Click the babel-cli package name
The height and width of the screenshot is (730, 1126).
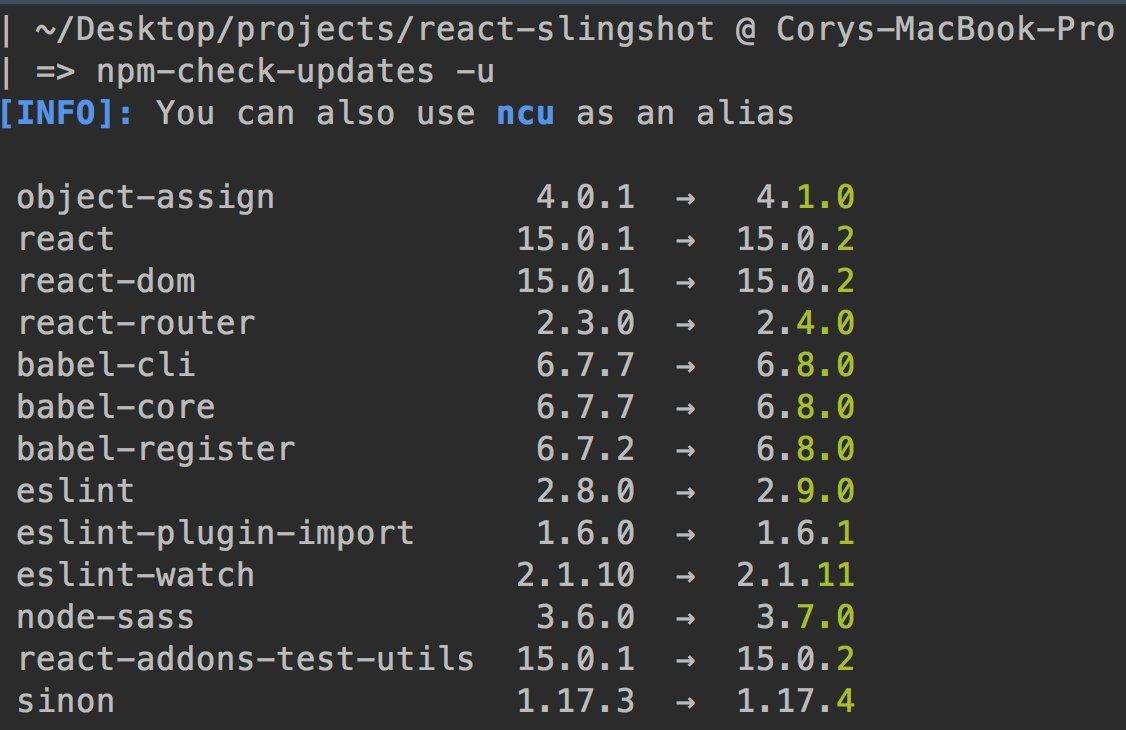click(106, 365)
